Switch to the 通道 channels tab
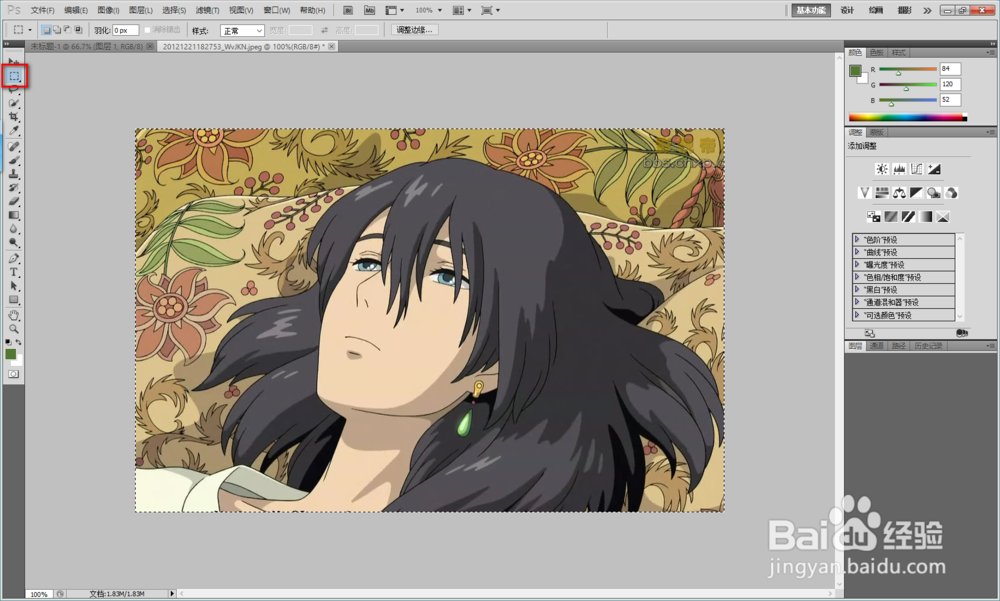This screenshot has width=1000, height=601. pyautogui.click(x=877, y=346)
